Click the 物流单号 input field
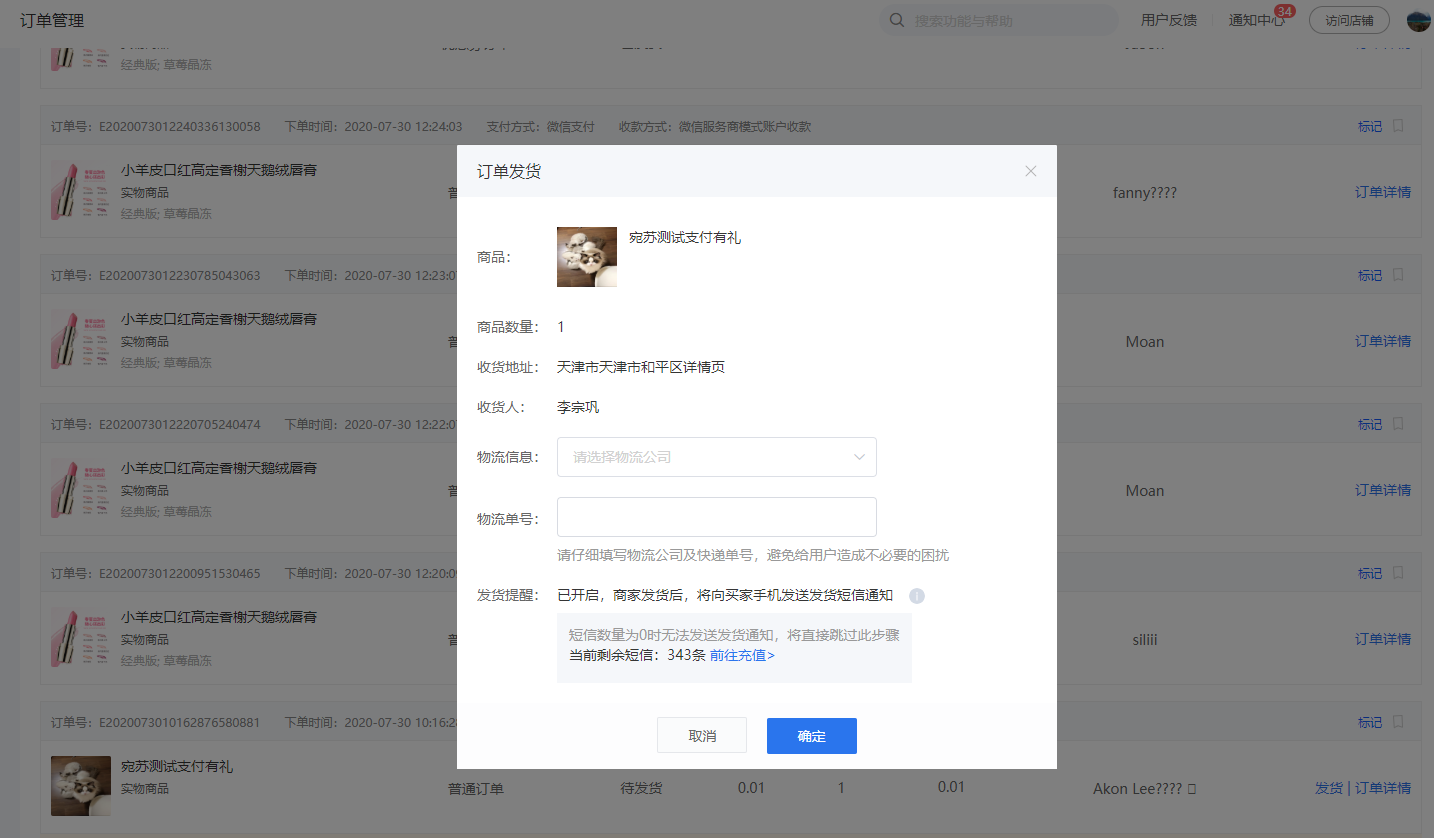This screenshot has height=838, width=1434. (716, 517)
